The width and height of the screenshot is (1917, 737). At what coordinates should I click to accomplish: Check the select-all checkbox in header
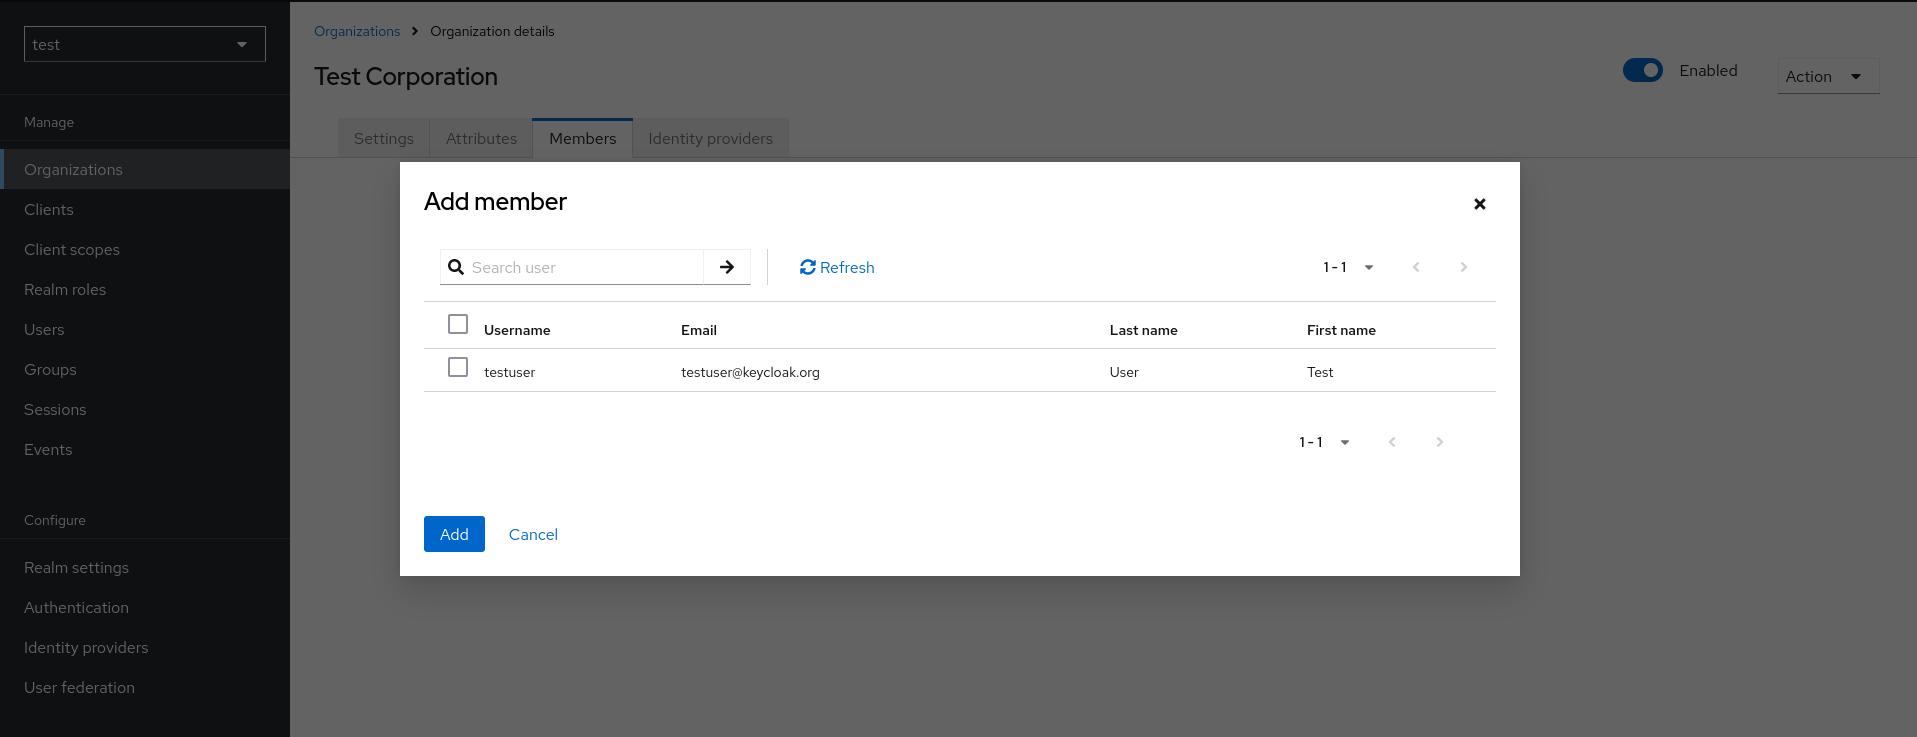tap(458, 324)
